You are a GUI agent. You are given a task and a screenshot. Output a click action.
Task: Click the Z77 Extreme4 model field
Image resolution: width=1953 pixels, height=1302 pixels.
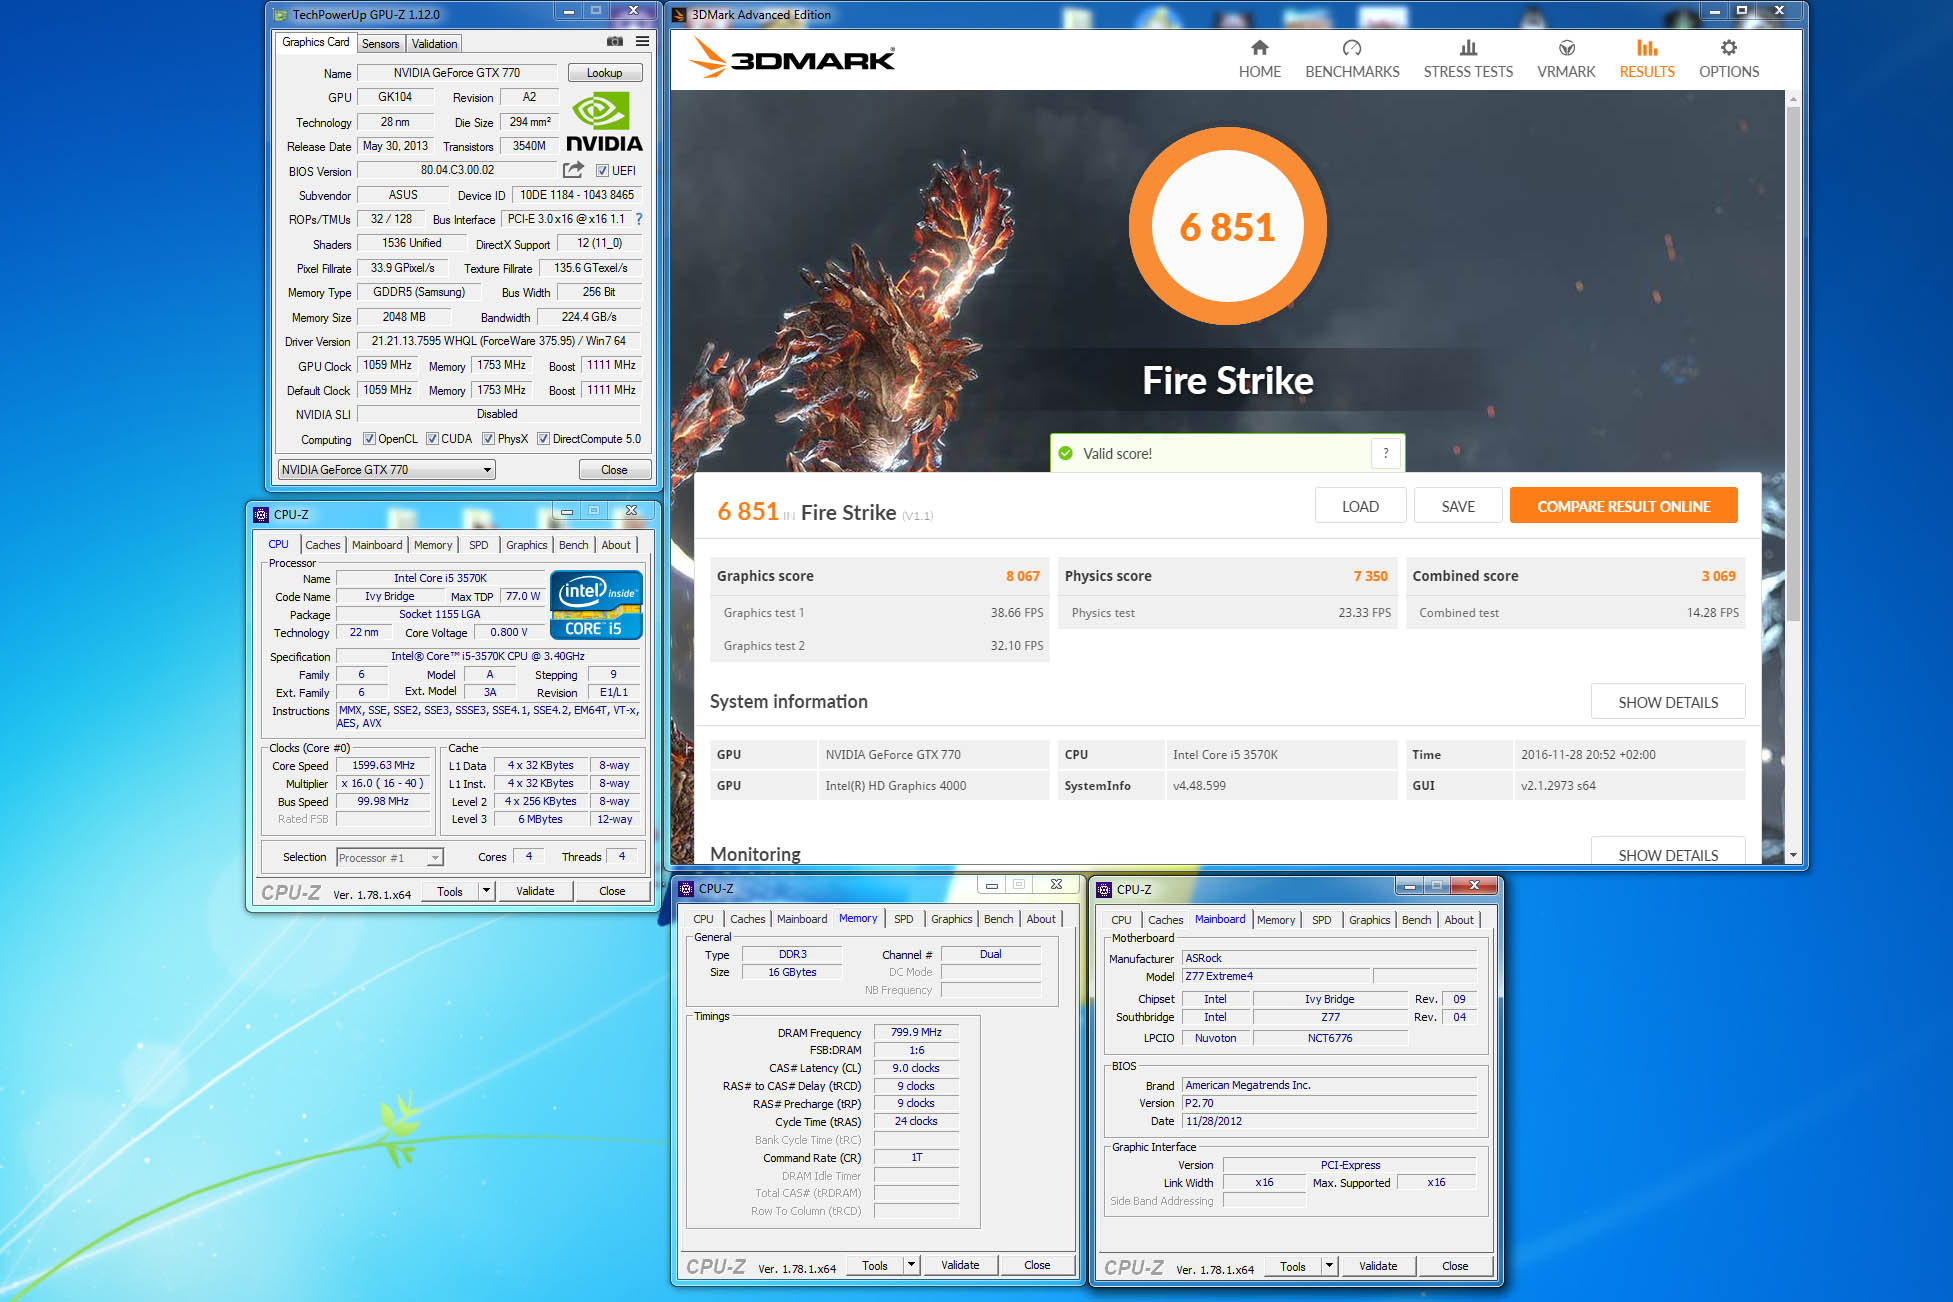pos(1276,976)
